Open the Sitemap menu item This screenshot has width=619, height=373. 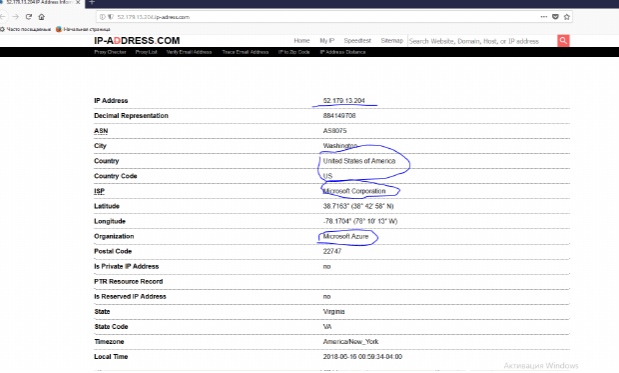392,41
